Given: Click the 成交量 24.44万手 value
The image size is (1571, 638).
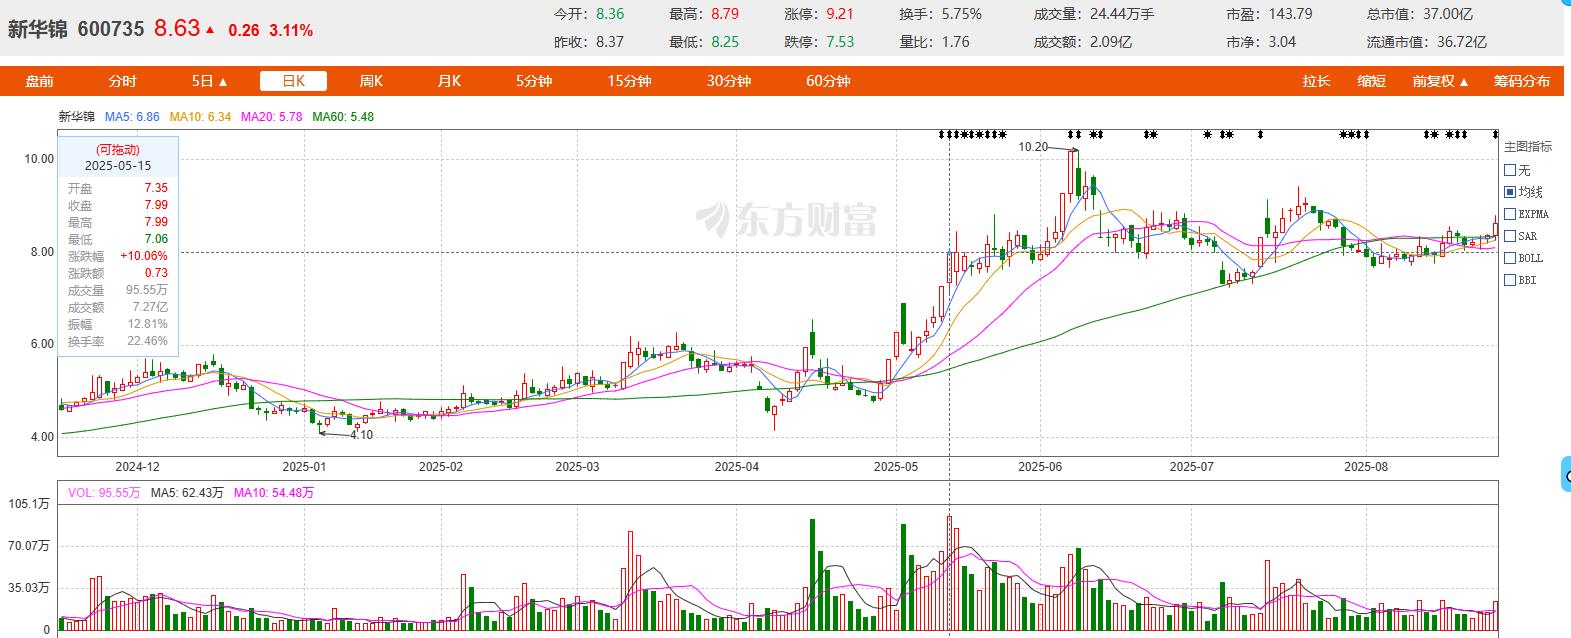Looking at the screenshot, I should coord(1122,14).
